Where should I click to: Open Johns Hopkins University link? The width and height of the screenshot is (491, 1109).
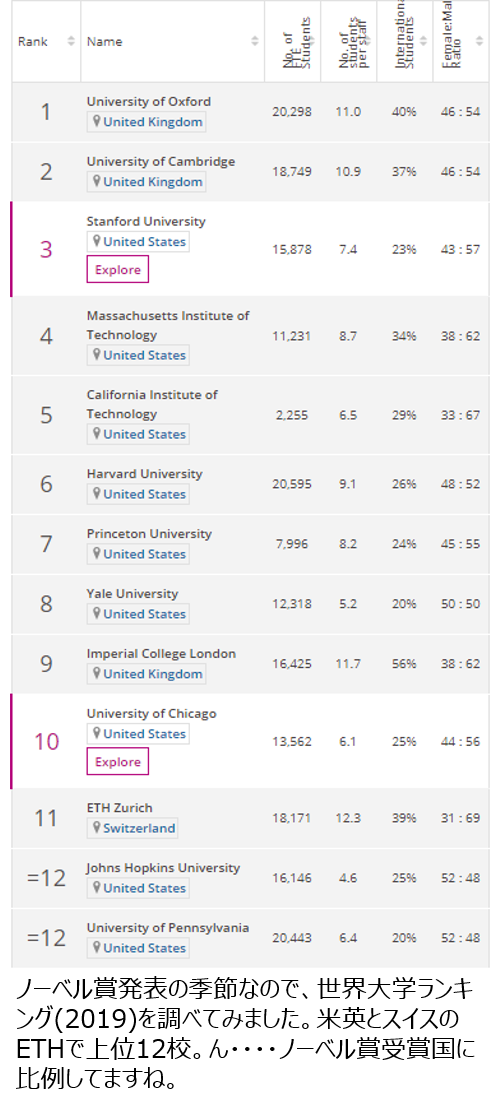coord(163,868)
